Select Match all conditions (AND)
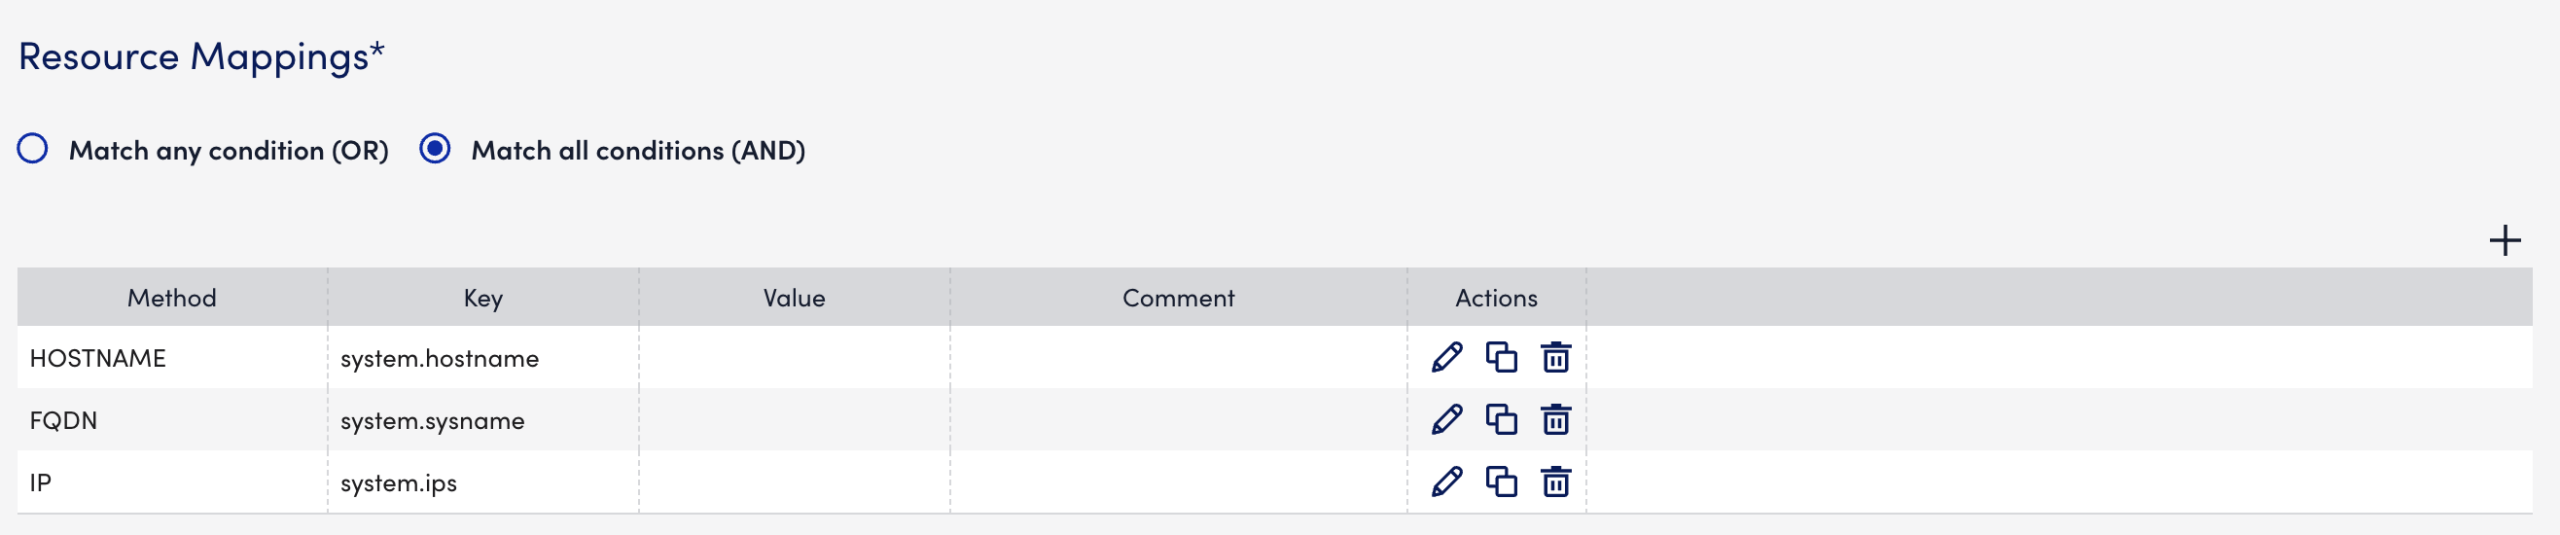Viewport: 2560px width, 535px height. click(435, 149)
